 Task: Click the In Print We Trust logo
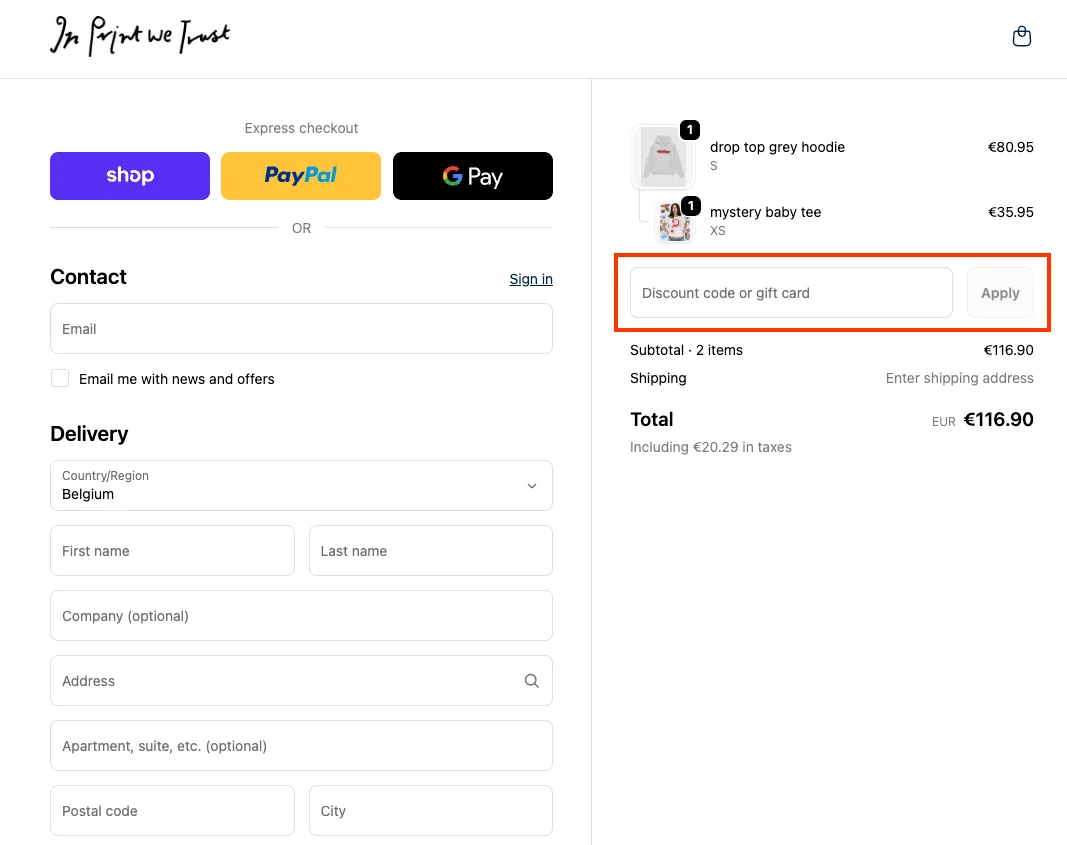[x=140, y=37]
